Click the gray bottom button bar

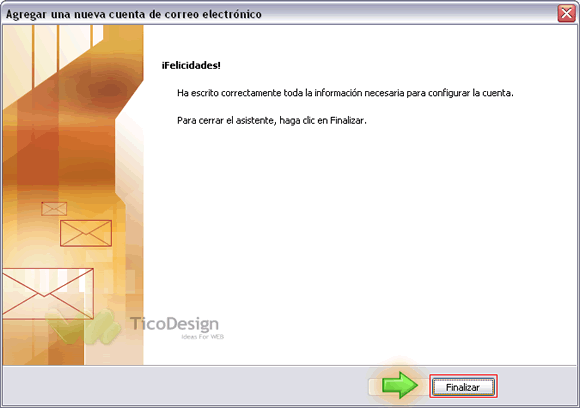185,385
